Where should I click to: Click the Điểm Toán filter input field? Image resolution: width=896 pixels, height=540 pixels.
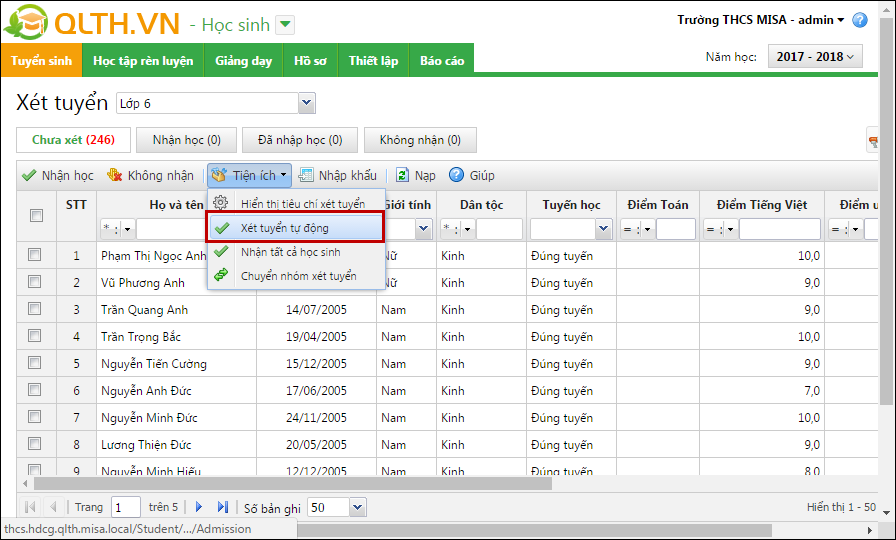pyautogui.click(x=676, y=229)
